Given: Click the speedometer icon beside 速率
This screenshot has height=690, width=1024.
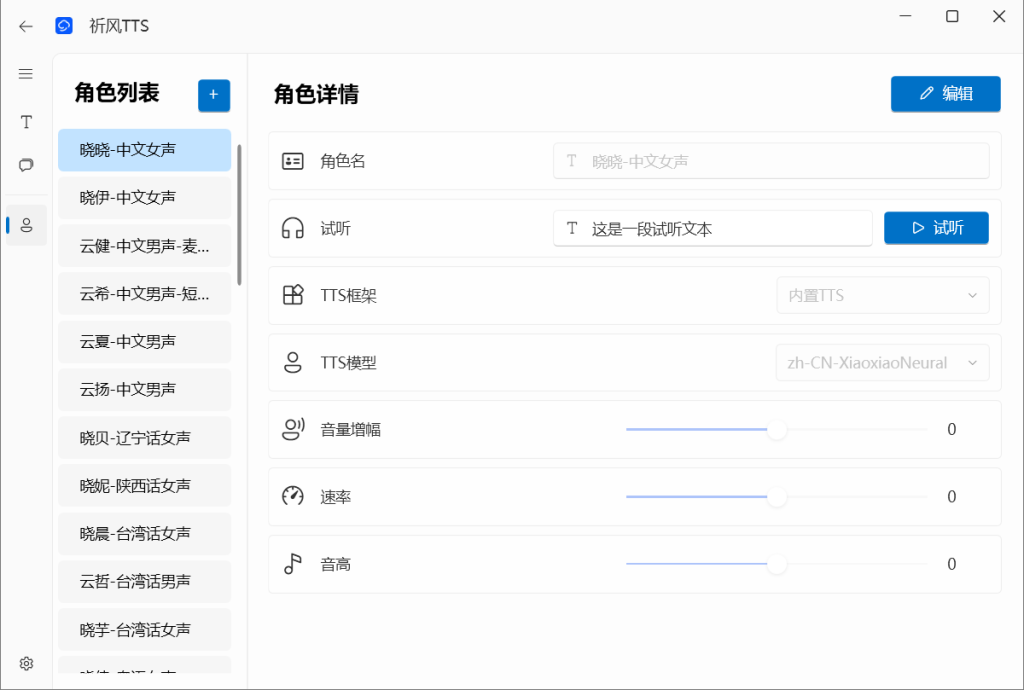Looking at the screenshot, I should (293, 496).
